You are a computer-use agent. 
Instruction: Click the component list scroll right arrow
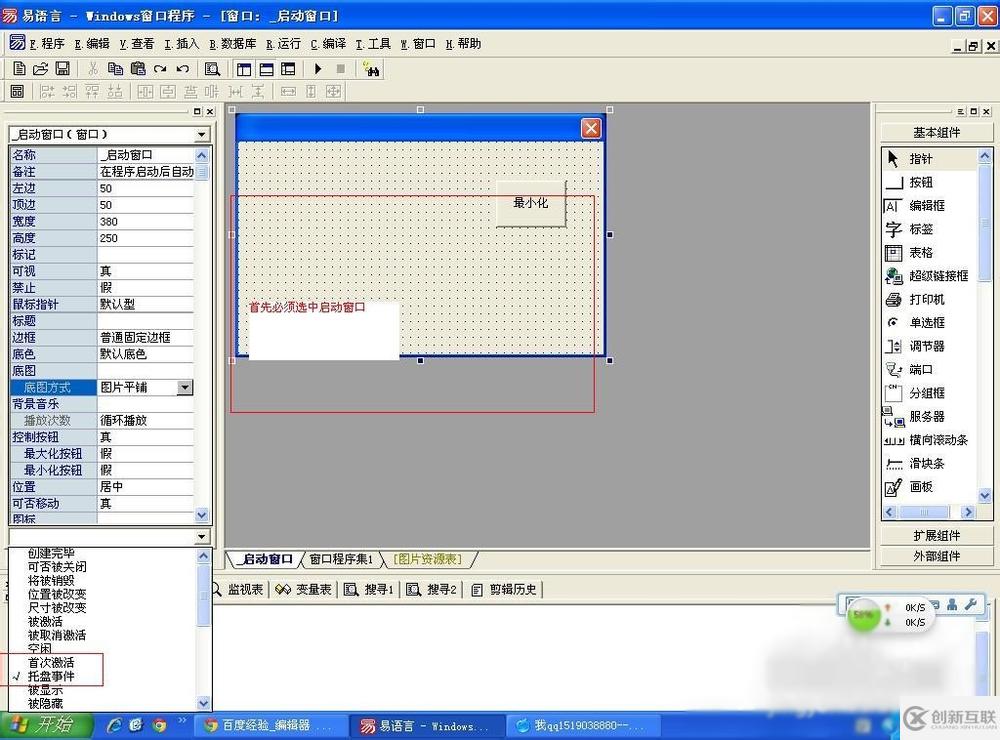coord(968,512)
